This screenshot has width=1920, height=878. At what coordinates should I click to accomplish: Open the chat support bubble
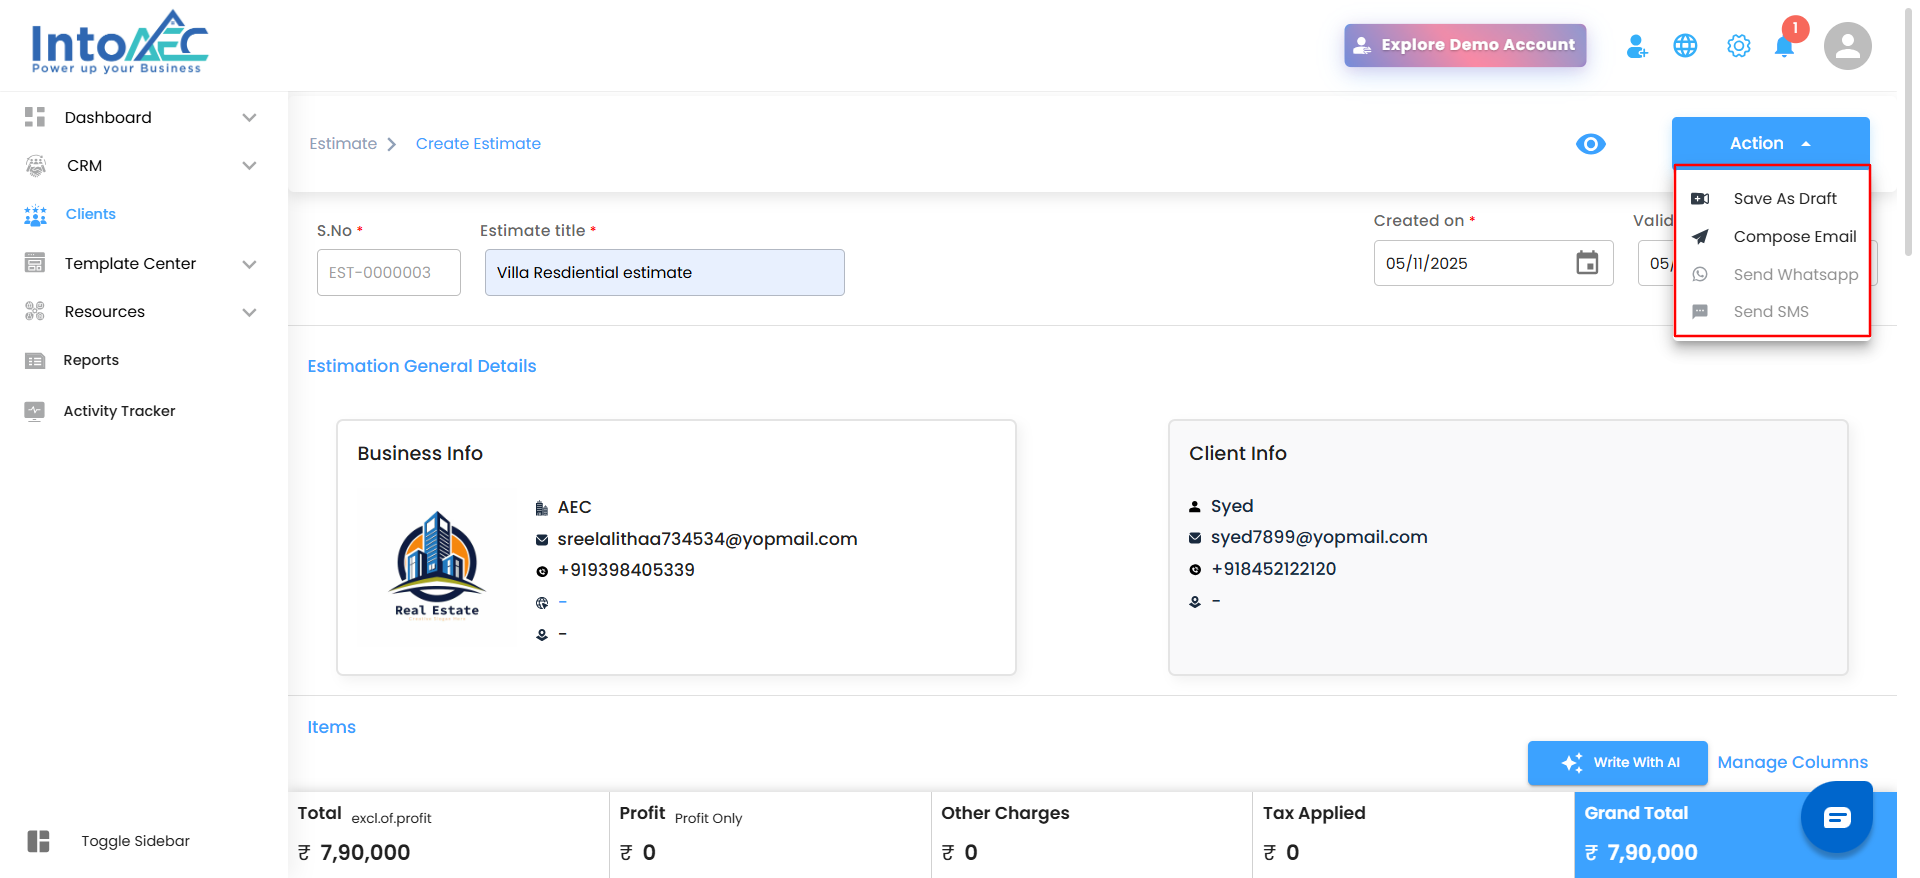[1836, 817]
